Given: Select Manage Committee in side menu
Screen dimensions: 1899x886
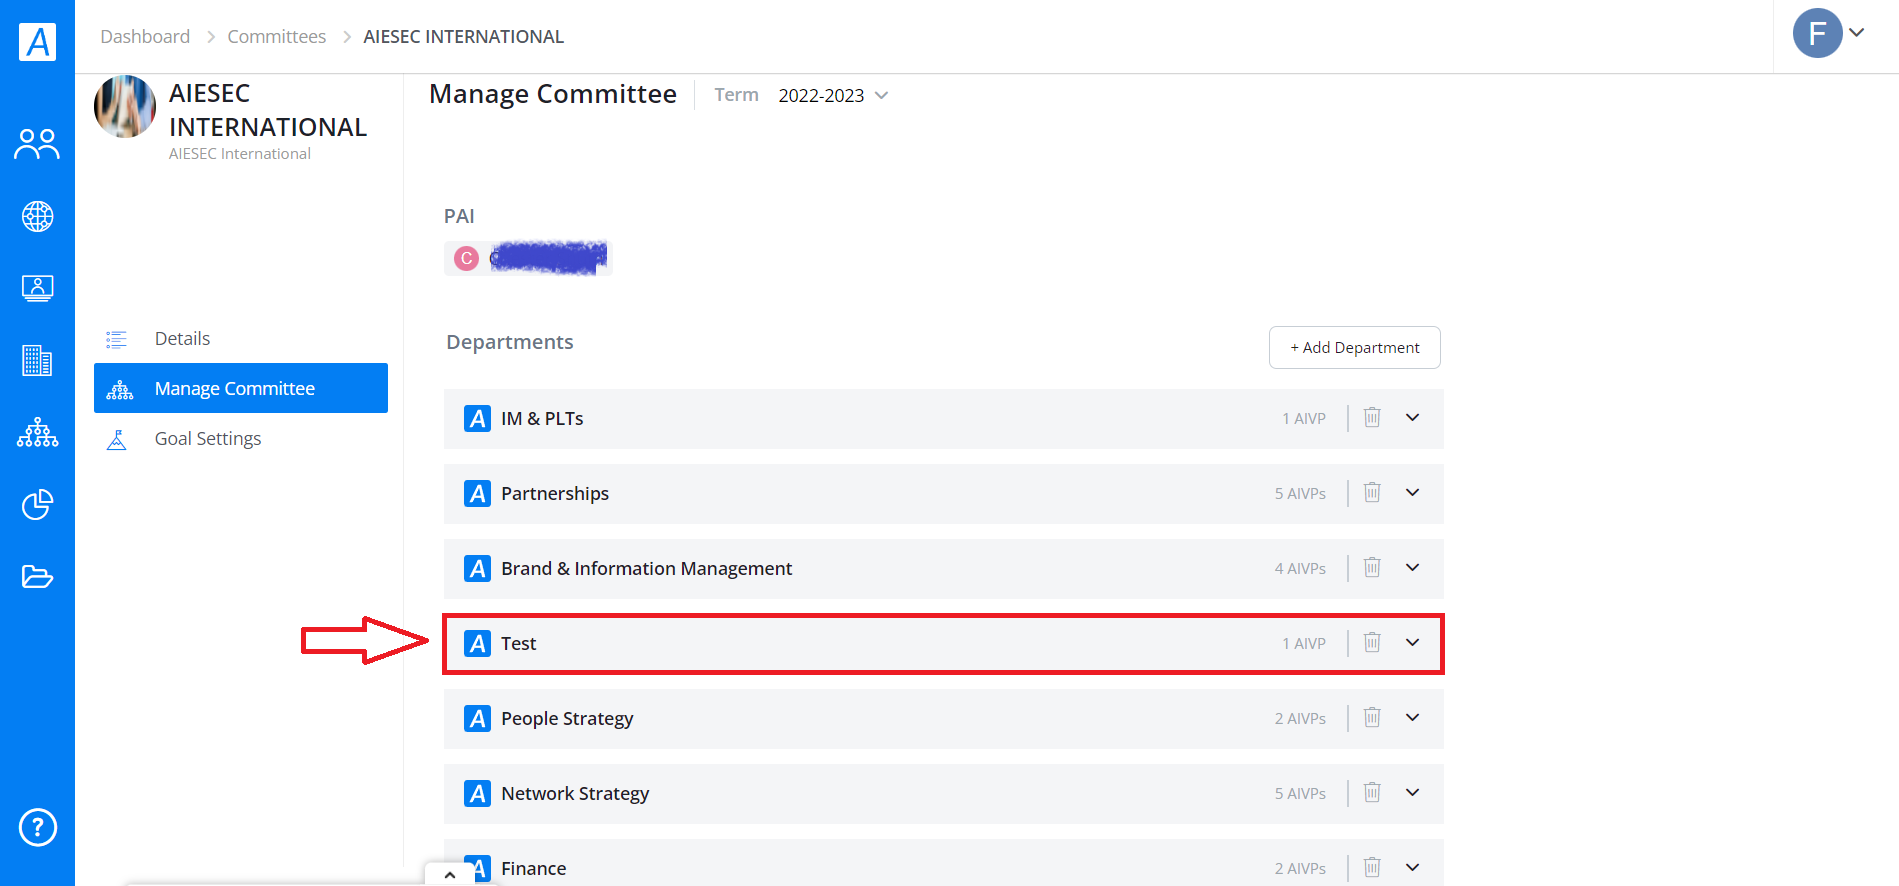Looking at the screenshot, I should pos(241,388).
